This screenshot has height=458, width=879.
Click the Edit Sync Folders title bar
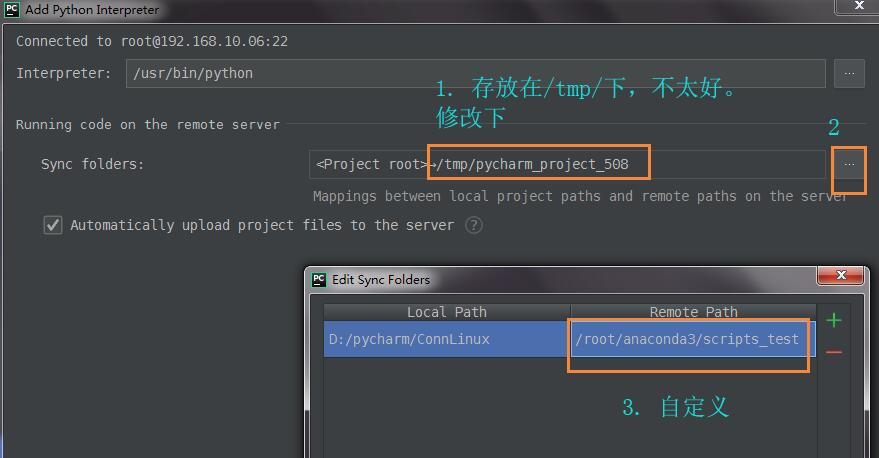pos(560,280)
